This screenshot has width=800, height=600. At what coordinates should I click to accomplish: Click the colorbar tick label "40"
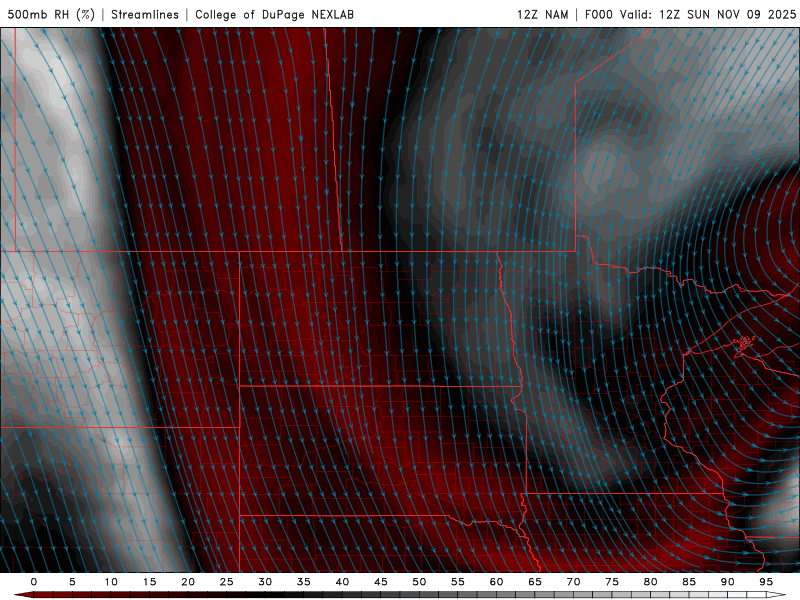(x=342, y=582)
